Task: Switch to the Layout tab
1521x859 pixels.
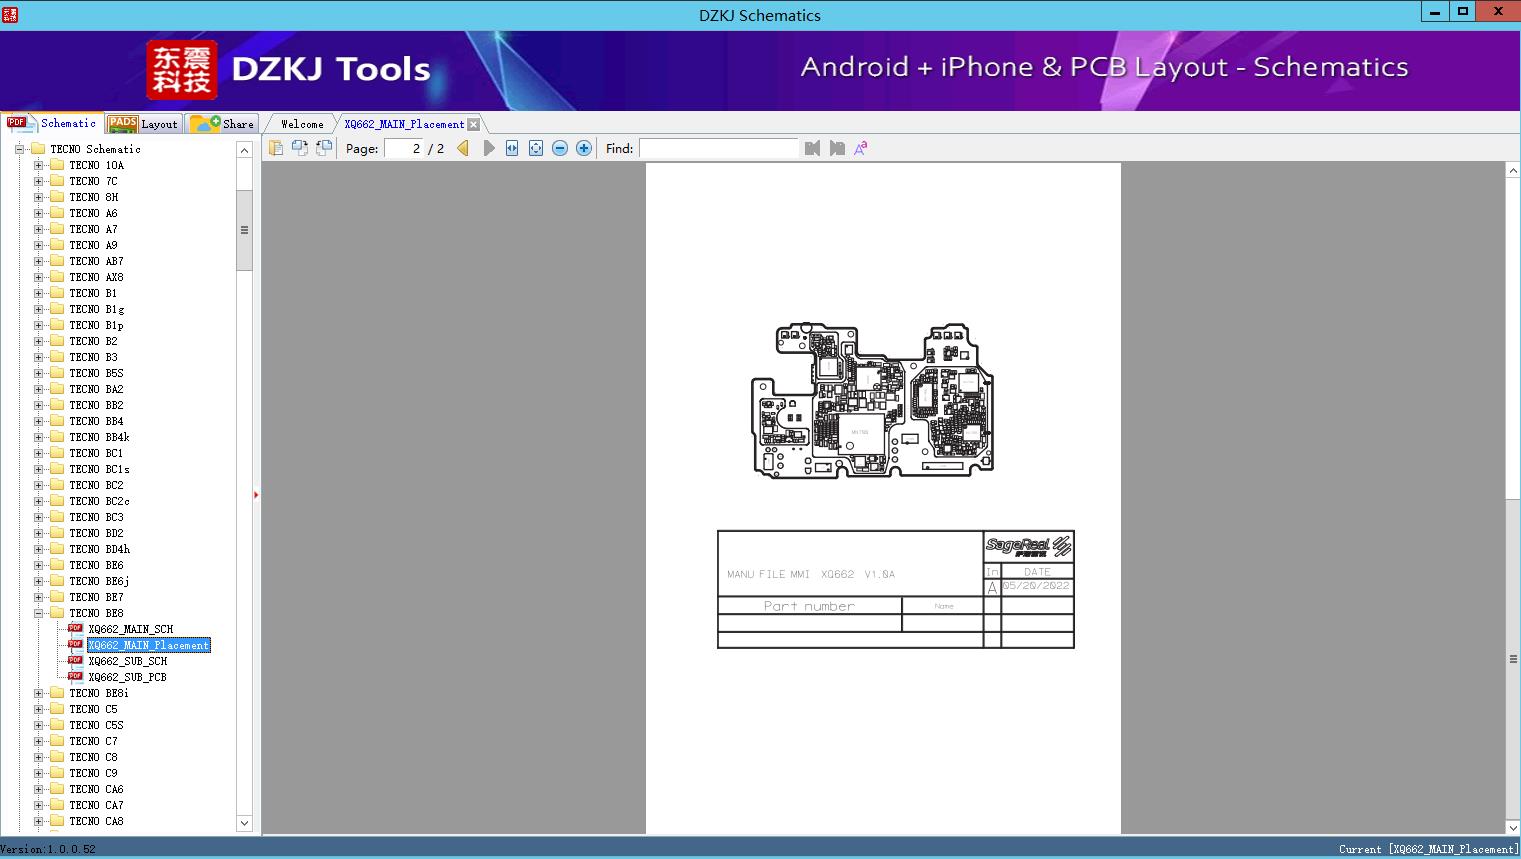Action: (143, 124)
